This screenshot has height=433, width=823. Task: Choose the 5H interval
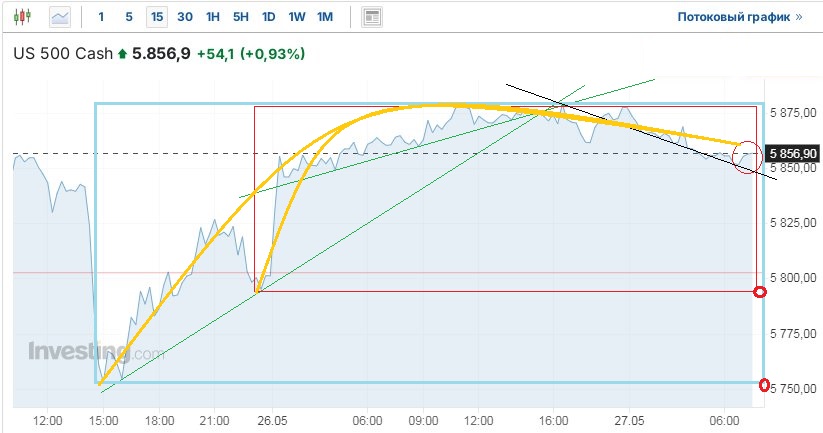tap(241, 17)
